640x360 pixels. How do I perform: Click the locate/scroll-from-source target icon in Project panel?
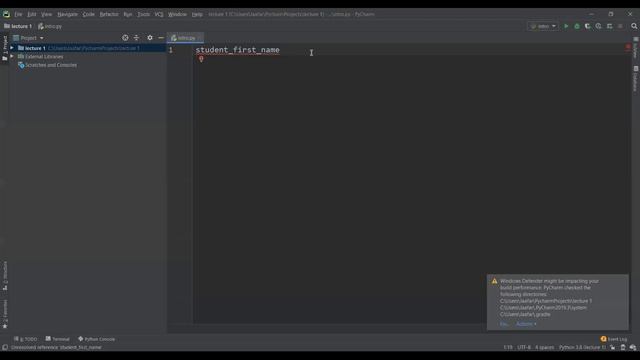pyautogui.click(x=125, y=38)
